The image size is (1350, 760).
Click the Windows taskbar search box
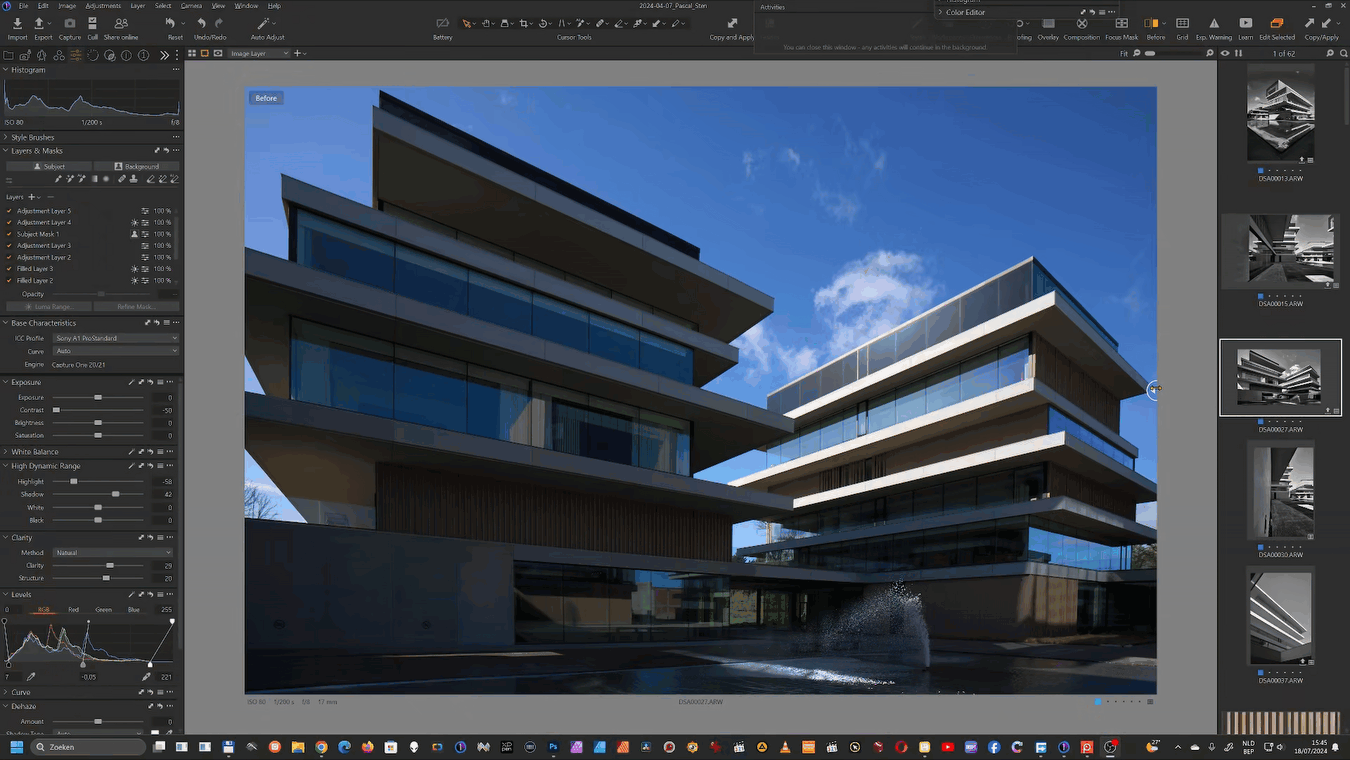89,747
